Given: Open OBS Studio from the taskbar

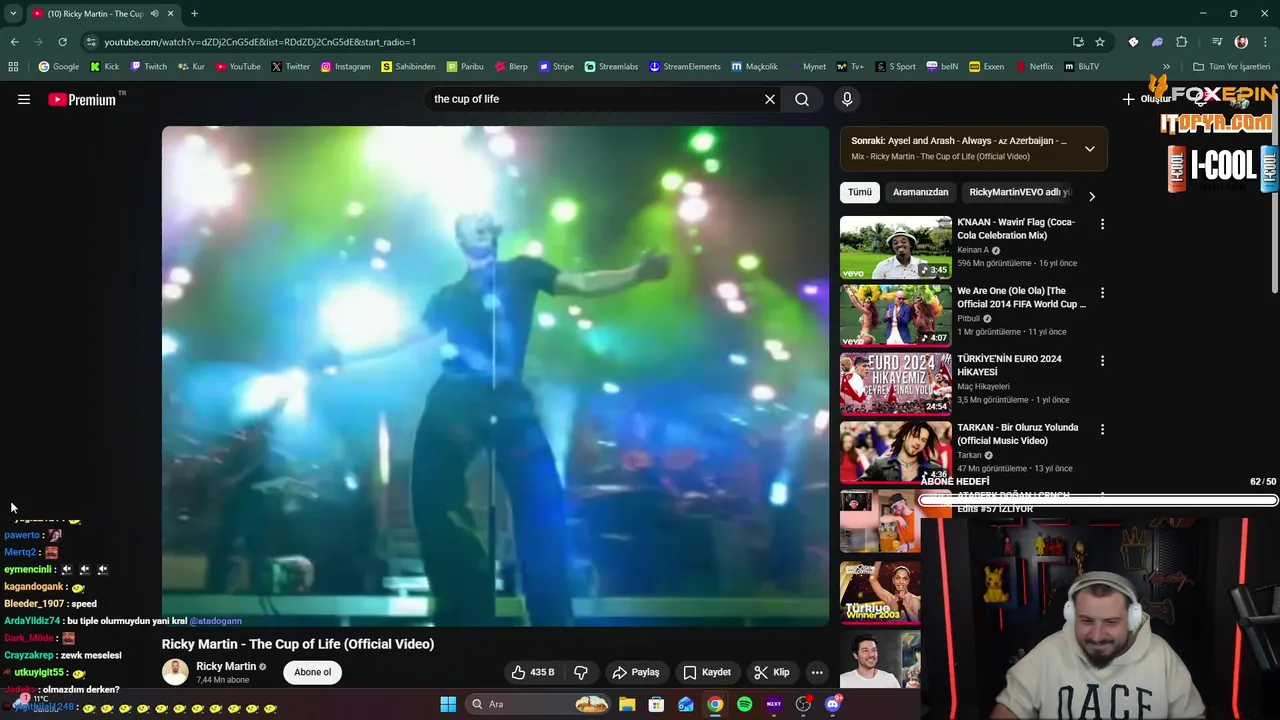Looking at the screenshot, I should pos(803,704).
